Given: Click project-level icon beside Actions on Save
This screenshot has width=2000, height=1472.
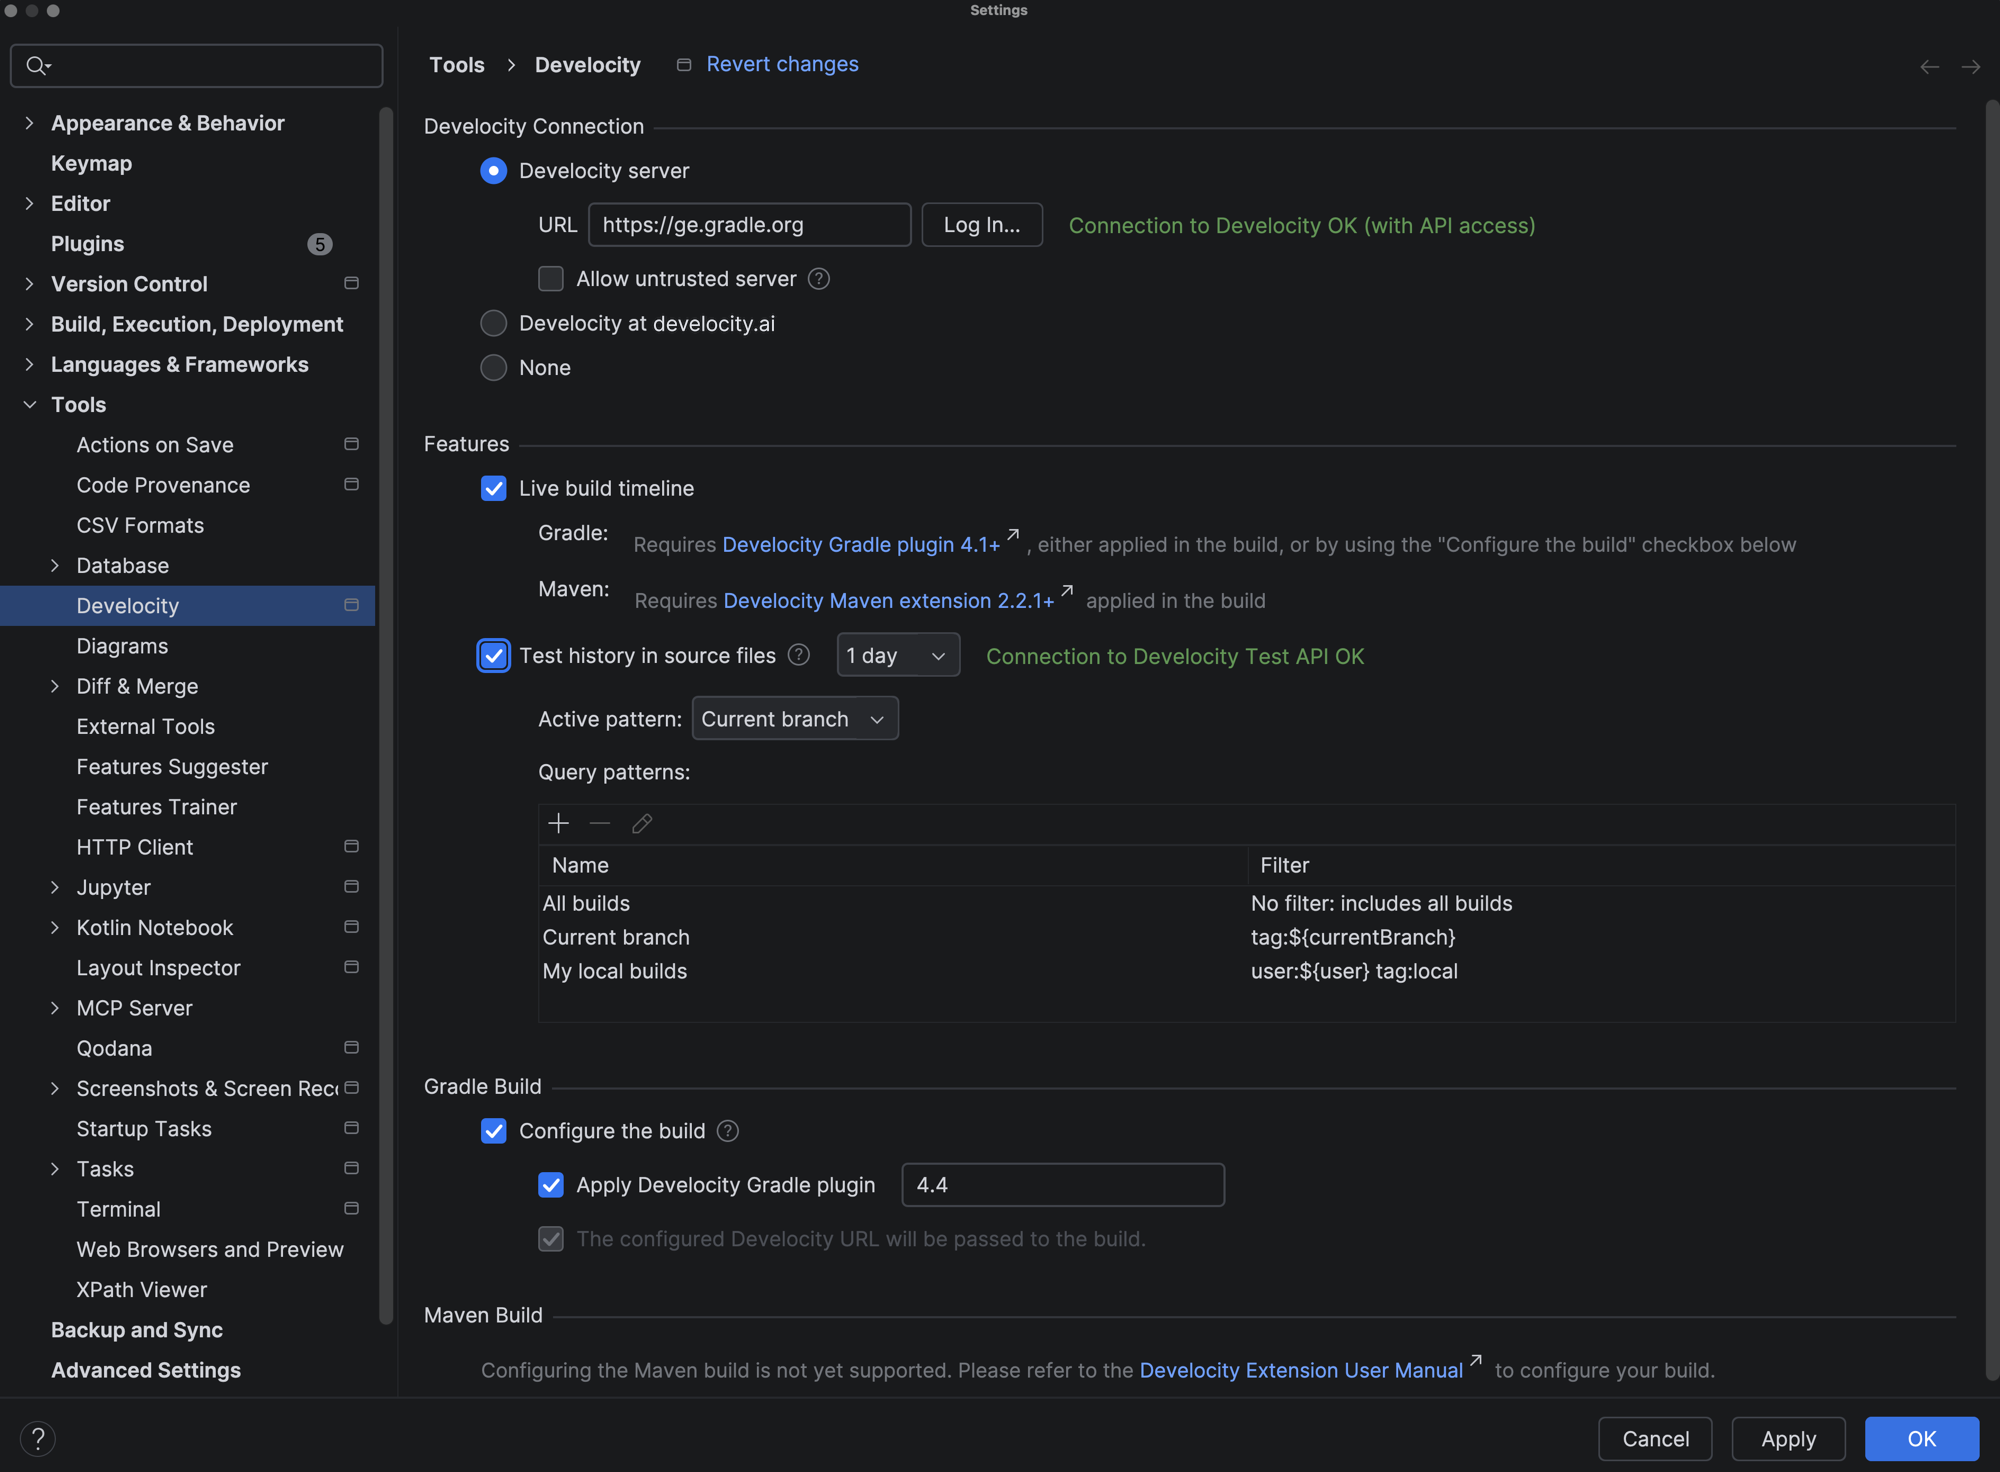Looking at the screenshot, I should pyautogui.click(x=351, y=444).
